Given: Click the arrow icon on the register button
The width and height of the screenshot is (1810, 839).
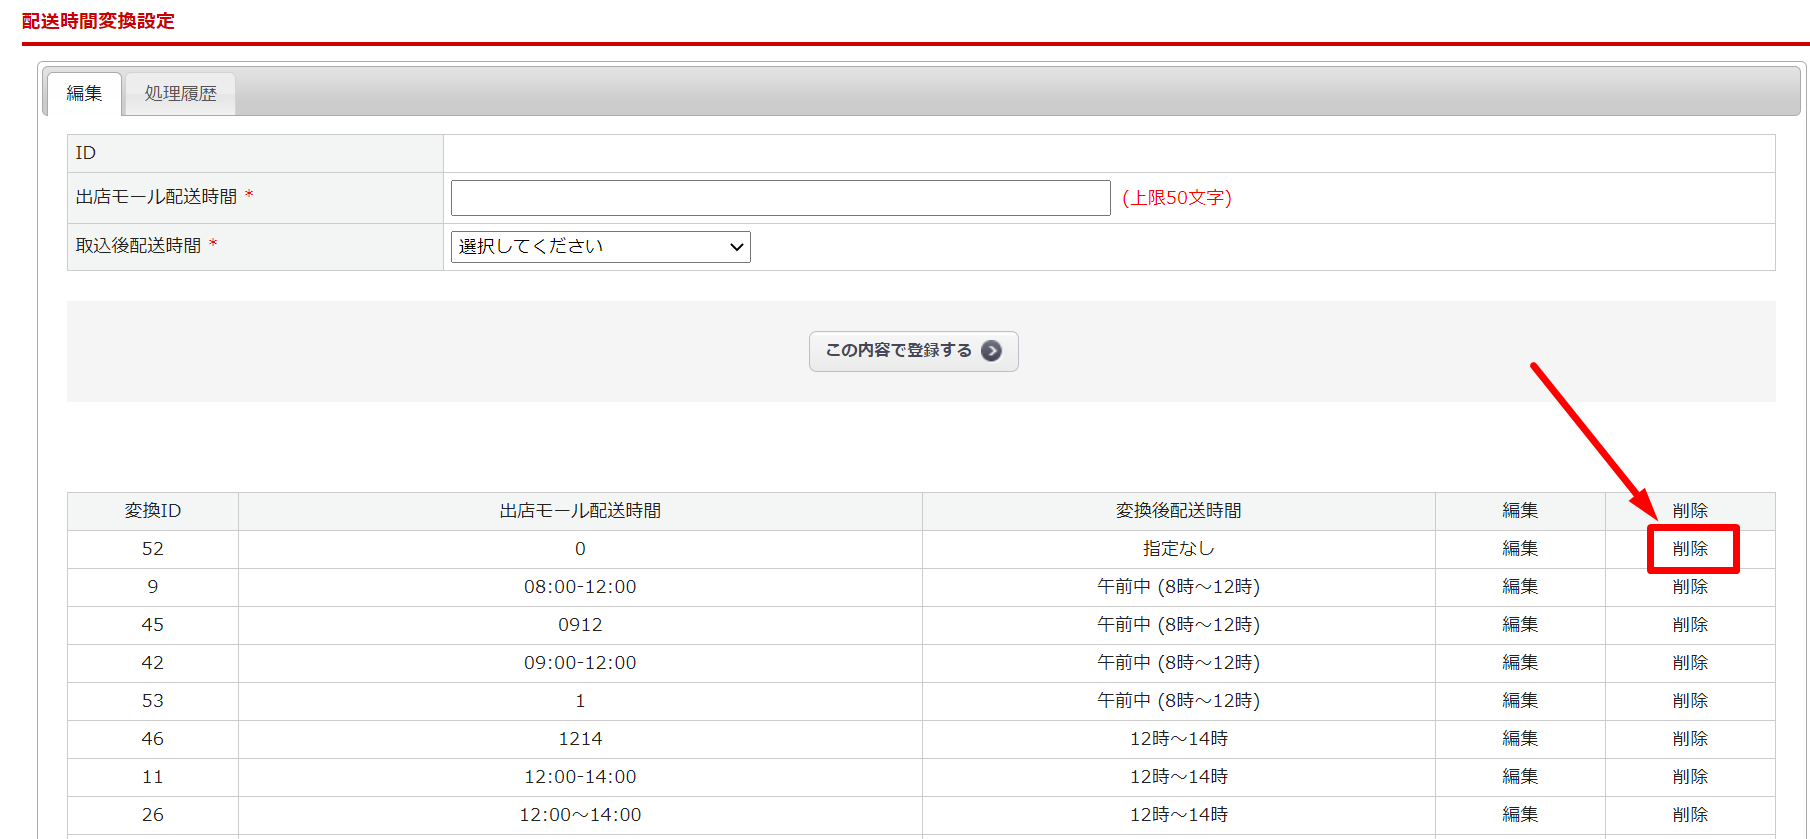Looking at the screenshot, I should point(991,351).
